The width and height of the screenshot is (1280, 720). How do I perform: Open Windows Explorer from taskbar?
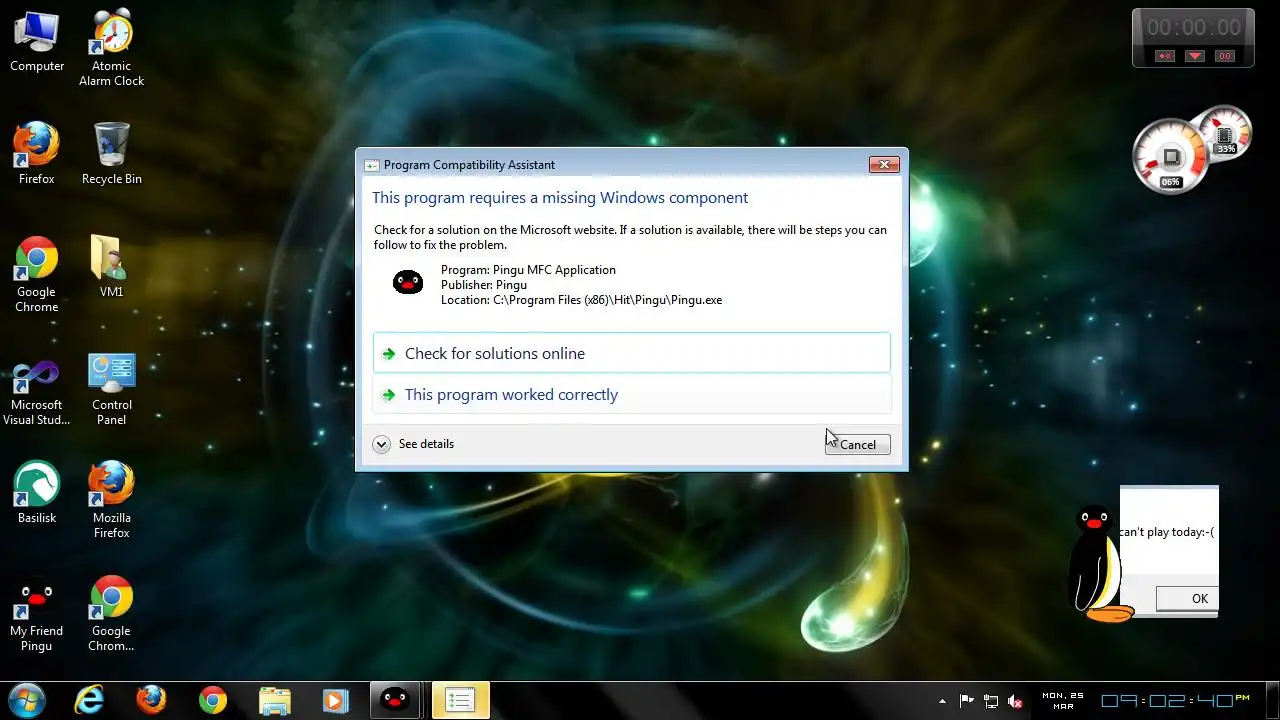(x=275, y=700)
